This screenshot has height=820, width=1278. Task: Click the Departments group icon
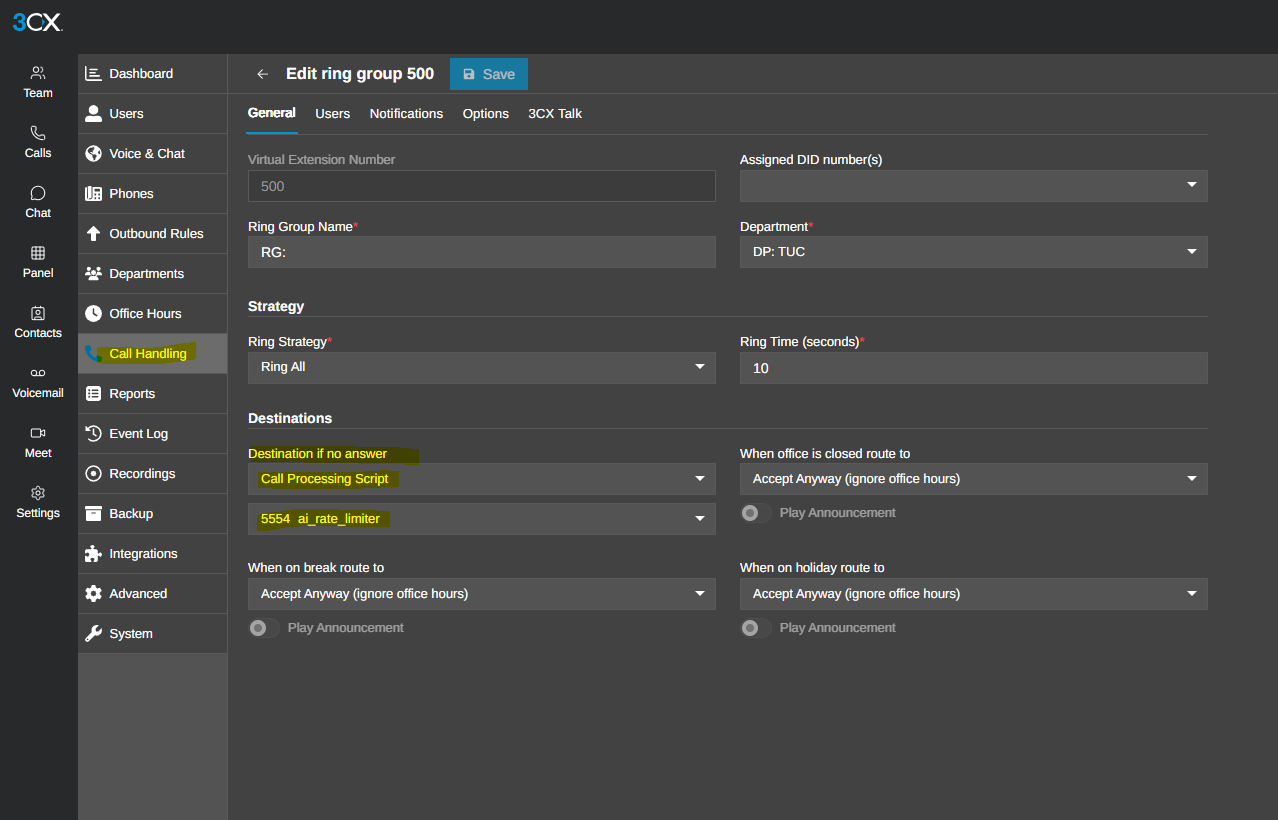click(94, 273)
